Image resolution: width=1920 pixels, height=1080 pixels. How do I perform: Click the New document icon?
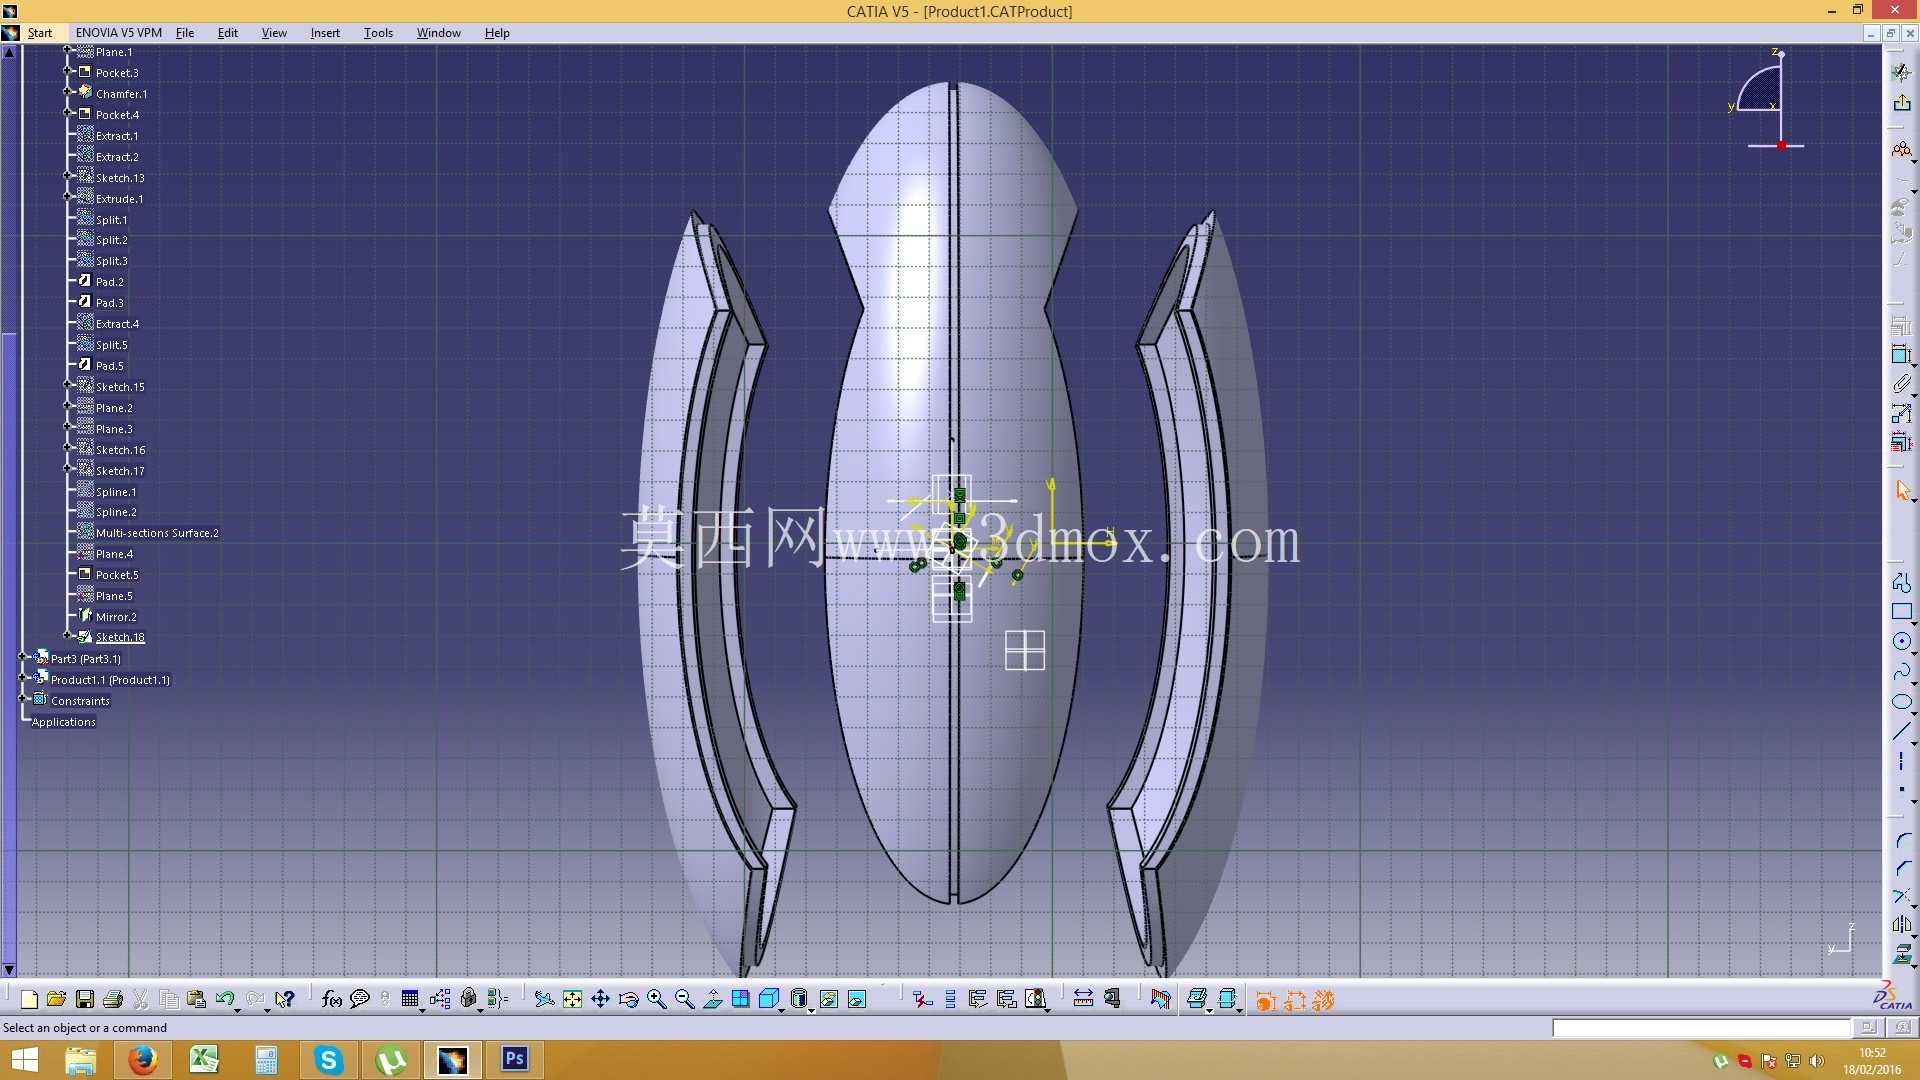click(x=29, y=999)
